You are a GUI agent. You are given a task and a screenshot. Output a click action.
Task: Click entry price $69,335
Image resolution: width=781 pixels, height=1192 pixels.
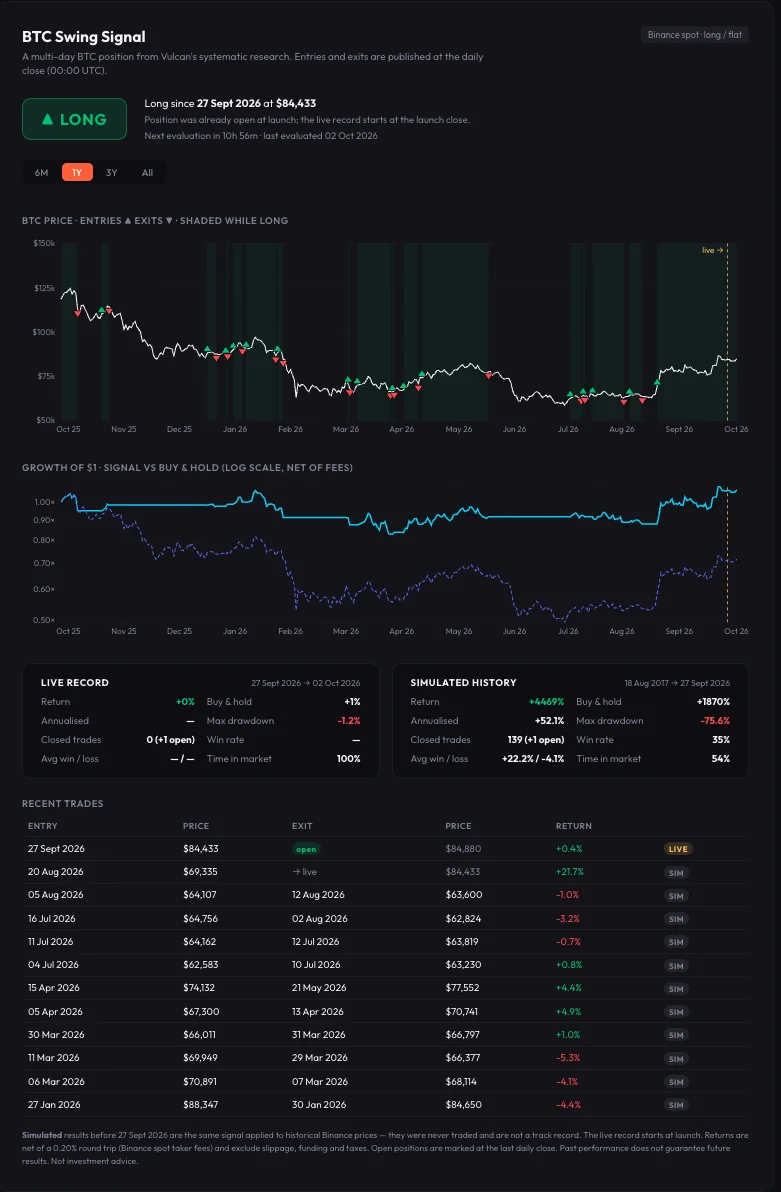[x=200, y=872]
